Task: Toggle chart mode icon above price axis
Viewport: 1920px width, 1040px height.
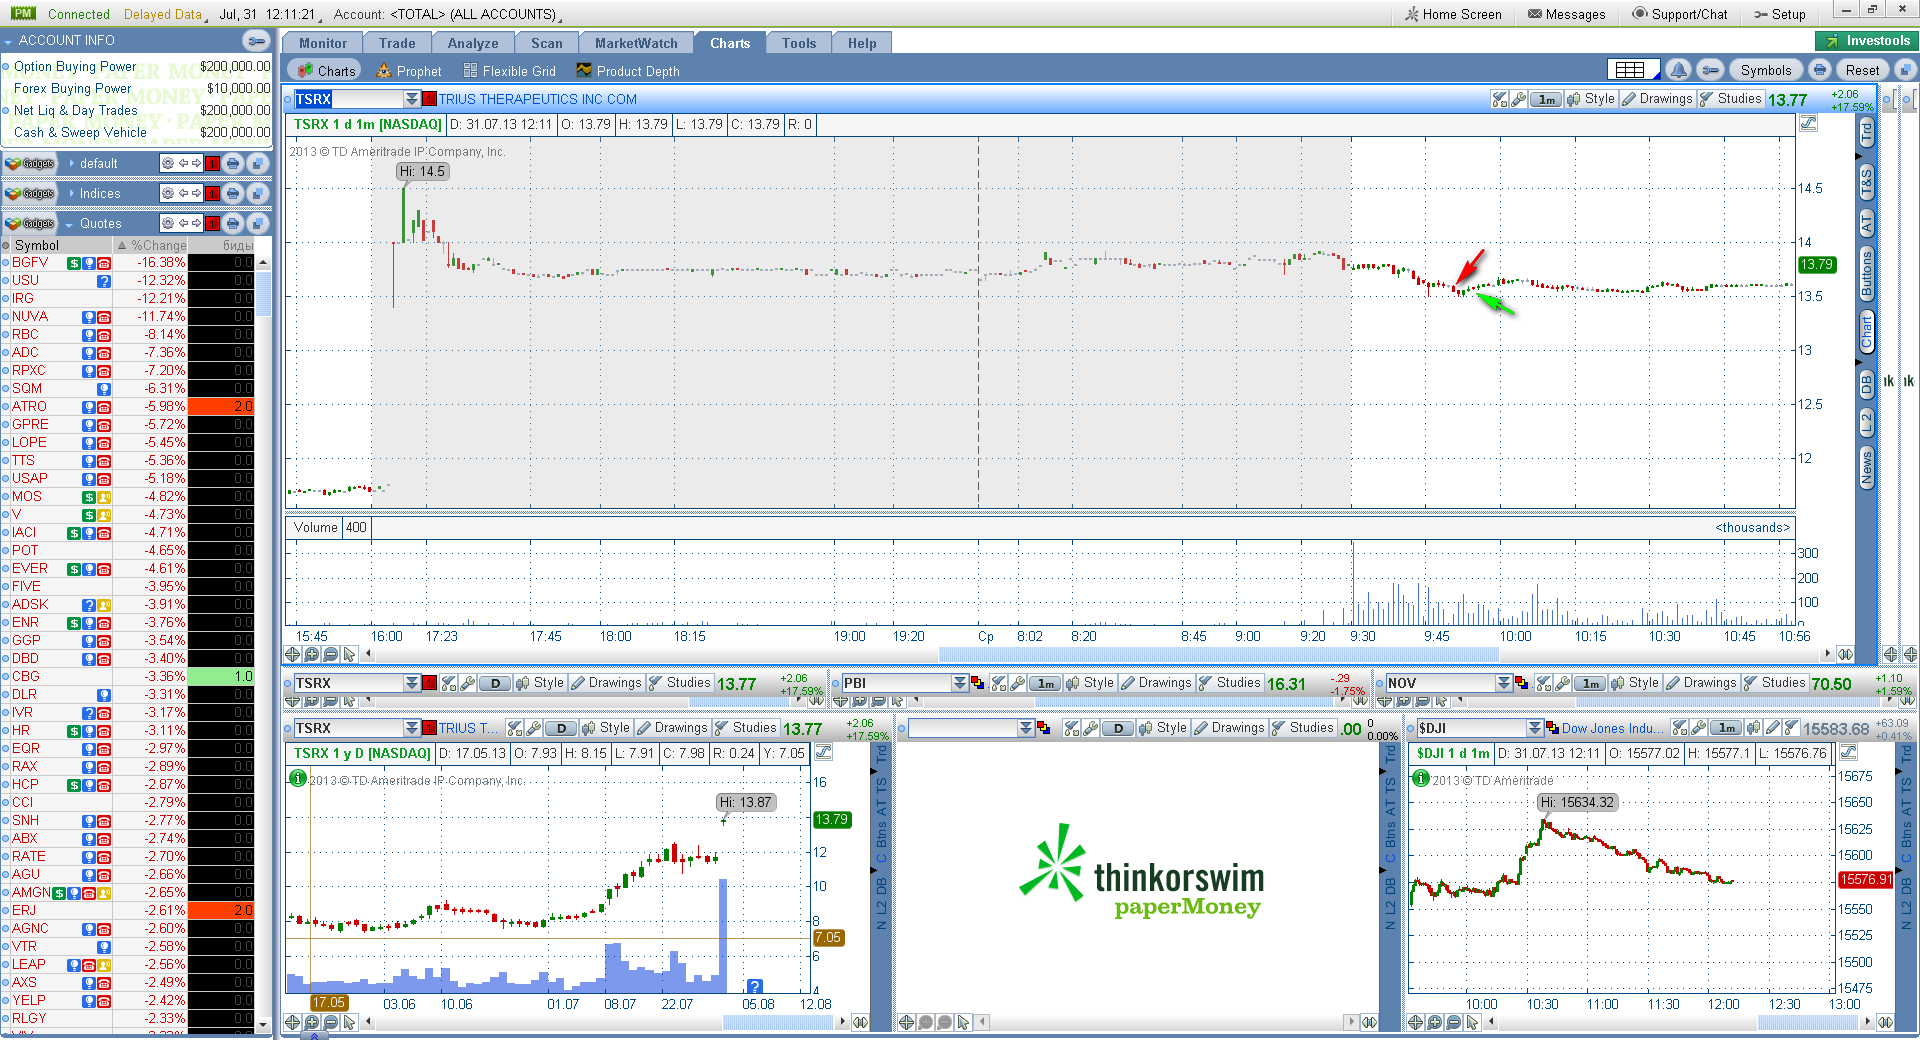Action: [1808, 124]
